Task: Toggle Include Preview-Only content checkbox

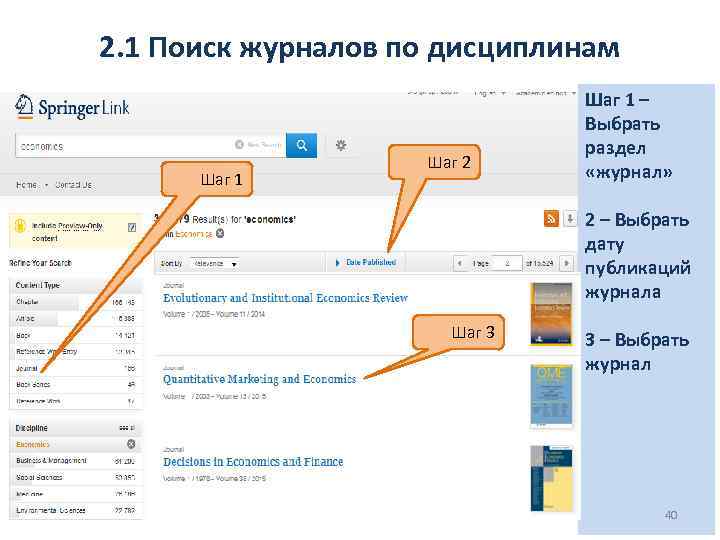Action: click(132, 227)
